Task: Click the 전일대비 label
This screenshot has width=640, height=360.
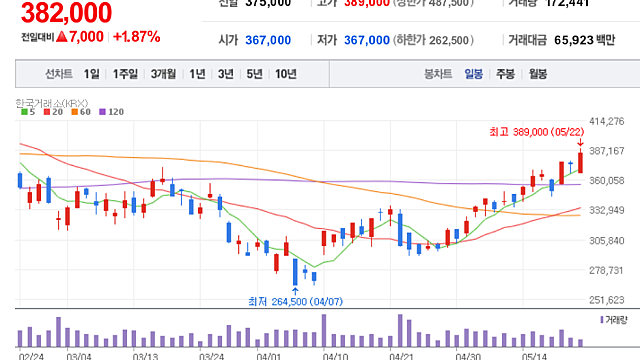Action: click(x=38, y=38)
